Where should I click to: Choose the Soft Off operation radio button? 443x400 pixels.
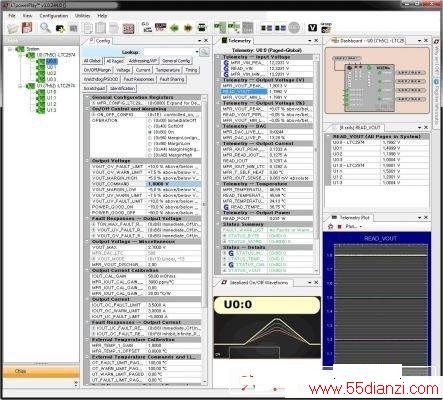[150, 126]
